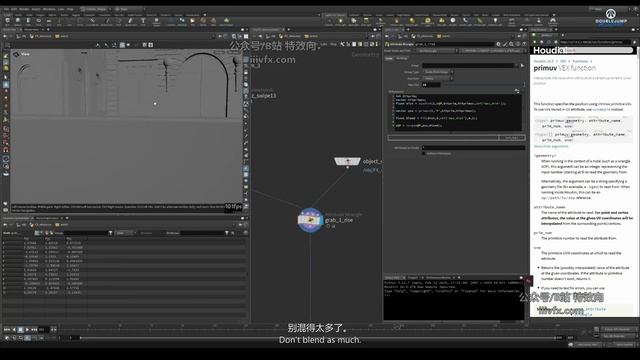Click the Number Count slider track

tap(482, 84)
